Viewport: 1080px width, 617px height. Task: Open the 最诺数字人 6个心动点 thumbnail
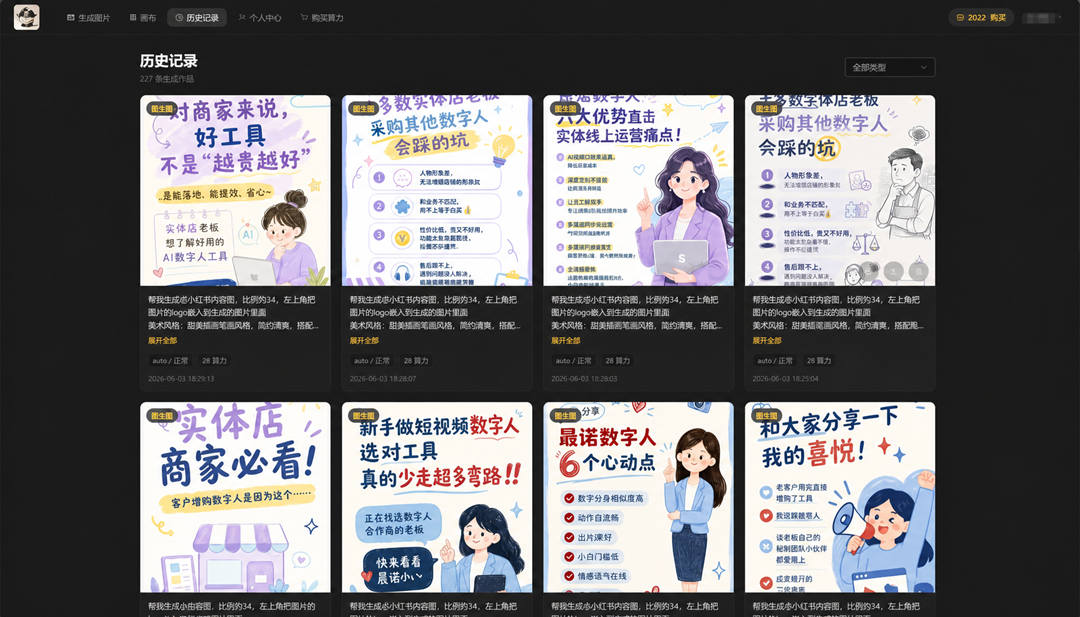(x=638, y=497)
